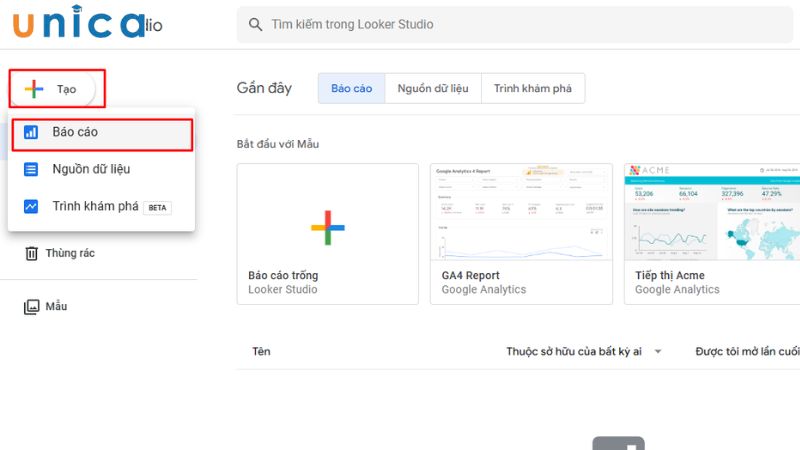
Task: Click the plus icon in blank report card
Action: pyautogui.click(x=328, y=228)
